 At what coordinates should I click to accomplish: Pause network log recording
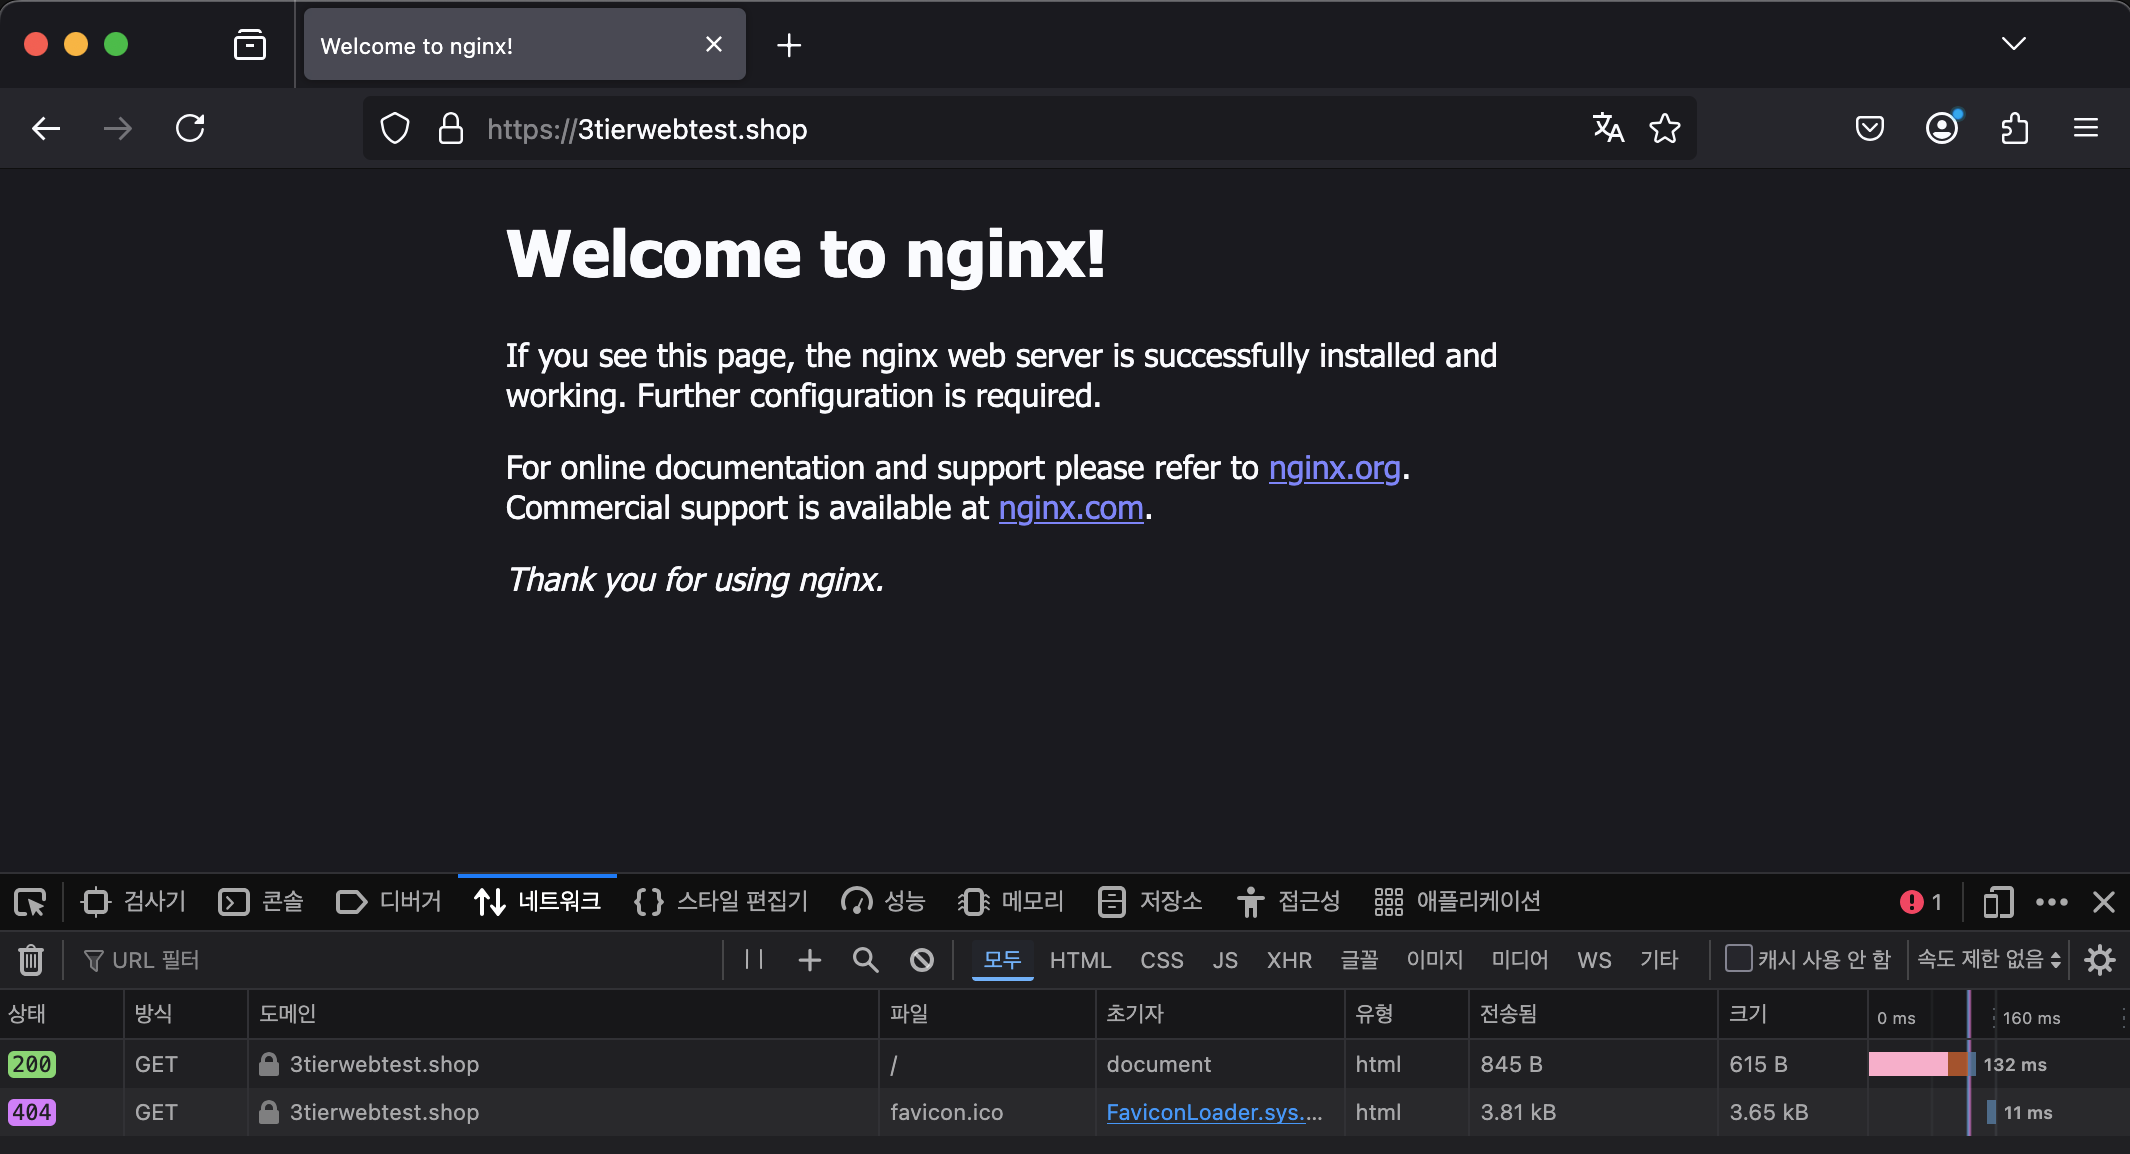click(x=754, y=960)
